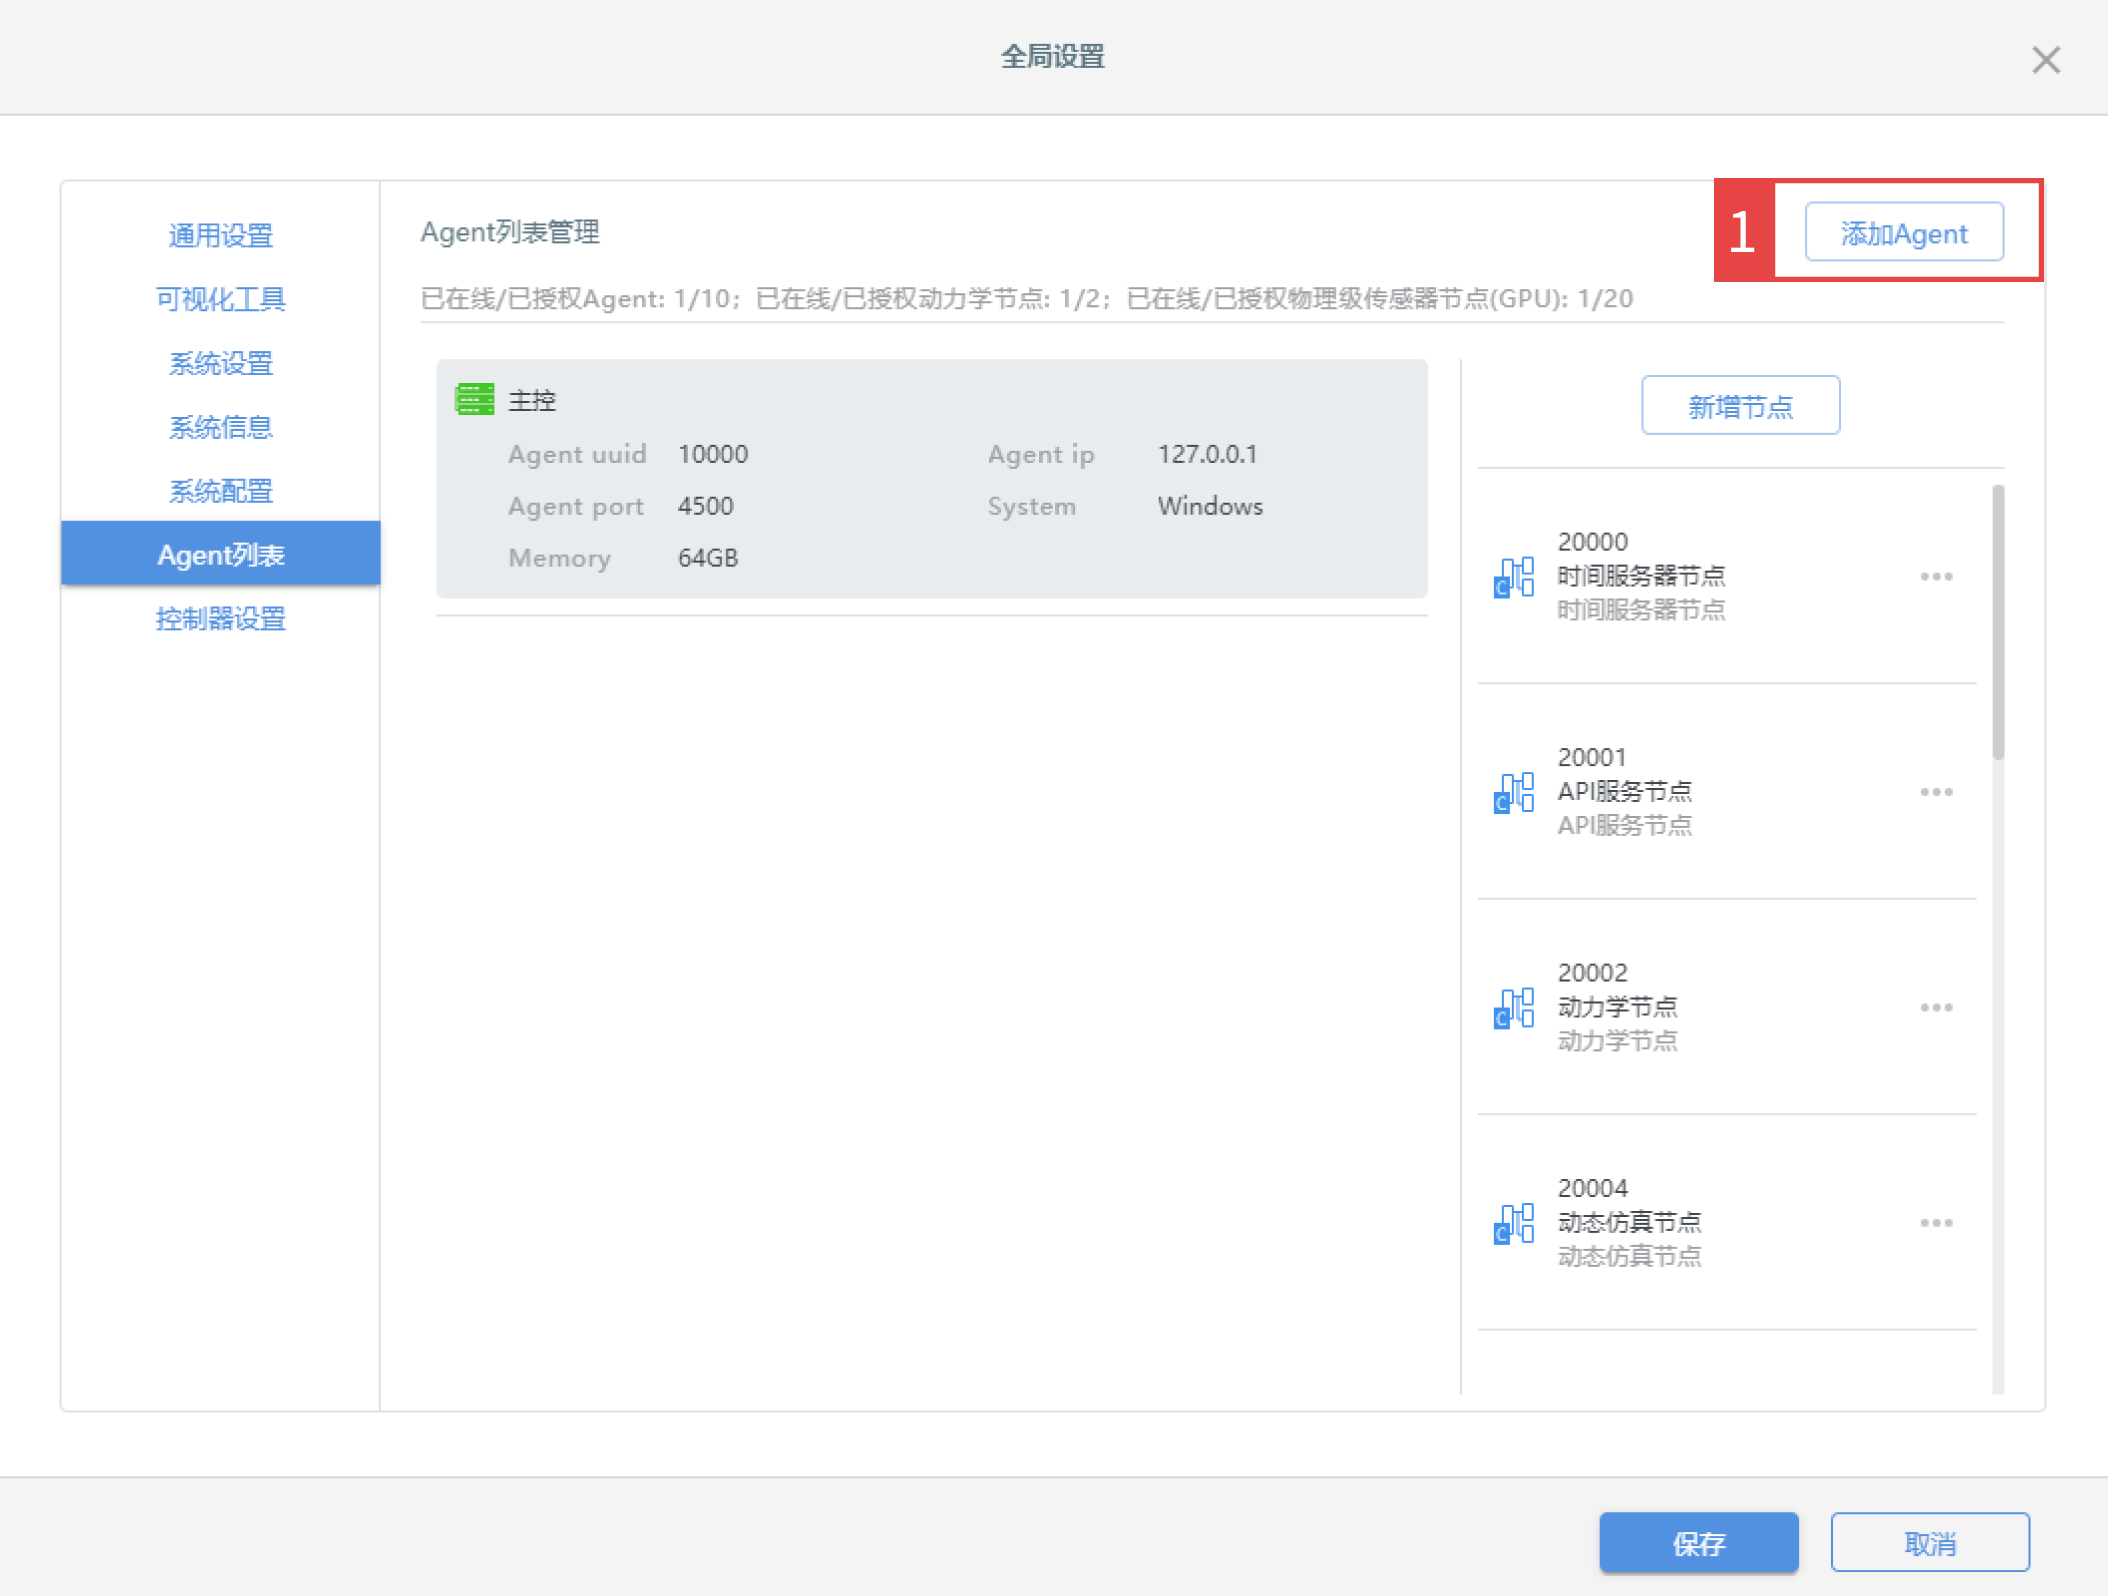Select the 主控 agent card title
Image resolution: width=2108 pixels, height=1596 pixels.
(x=532, y=401)
